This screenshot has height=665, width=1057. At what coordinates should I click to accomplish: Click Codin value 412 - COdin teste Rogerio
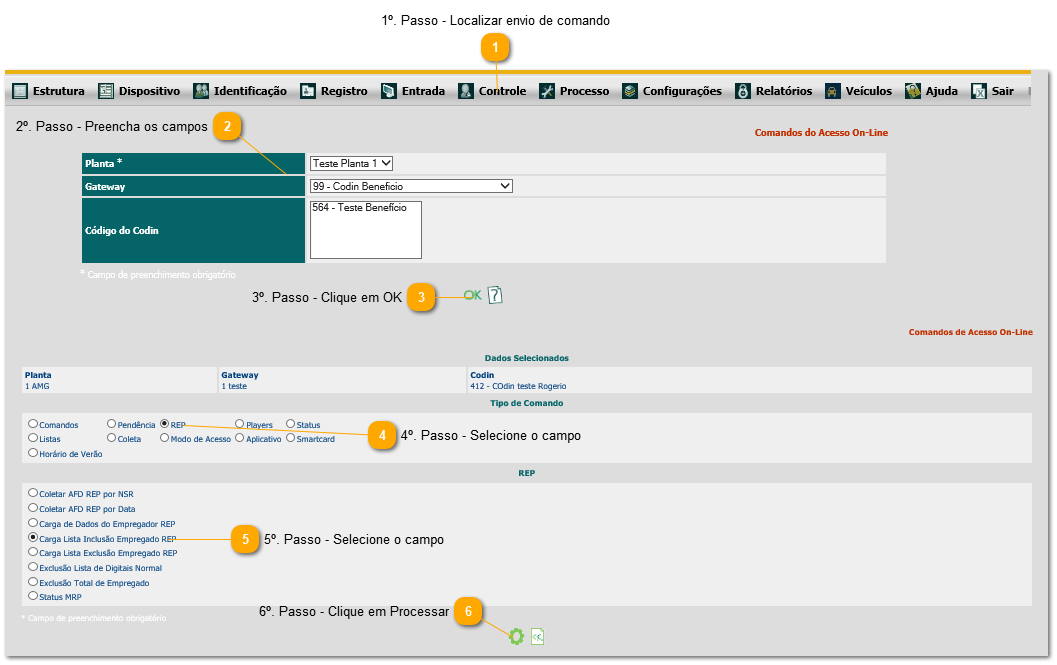tap(518, 386)
